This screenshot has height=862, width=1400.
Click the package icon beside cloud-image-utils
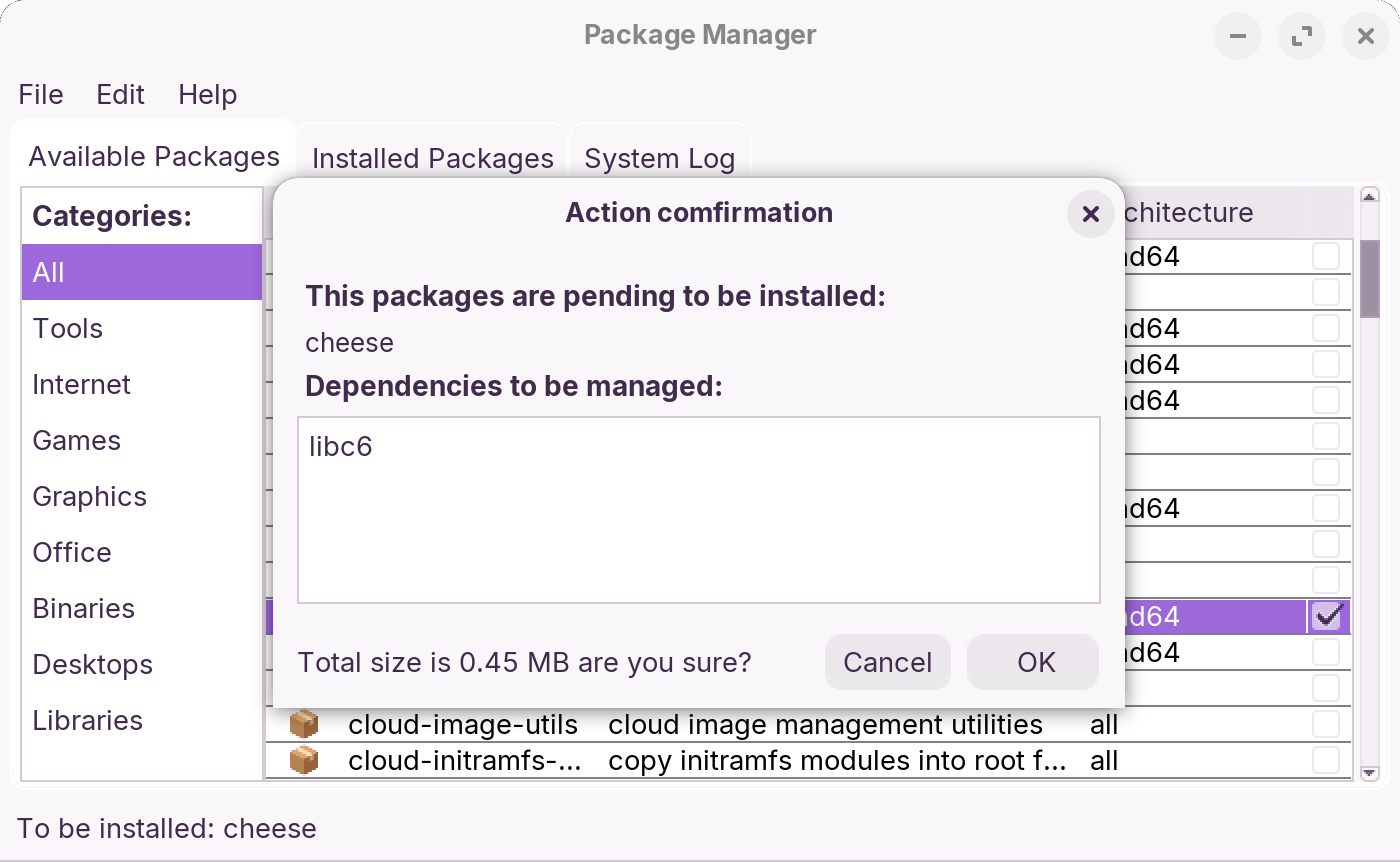coord(302,724)
